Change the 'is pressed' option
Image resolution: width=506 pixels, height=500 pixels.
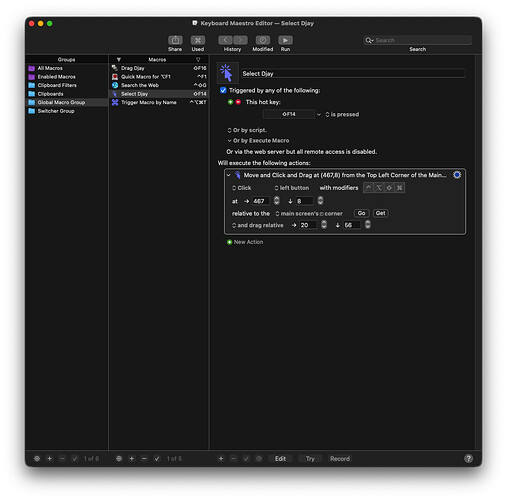tap(342, 114)
